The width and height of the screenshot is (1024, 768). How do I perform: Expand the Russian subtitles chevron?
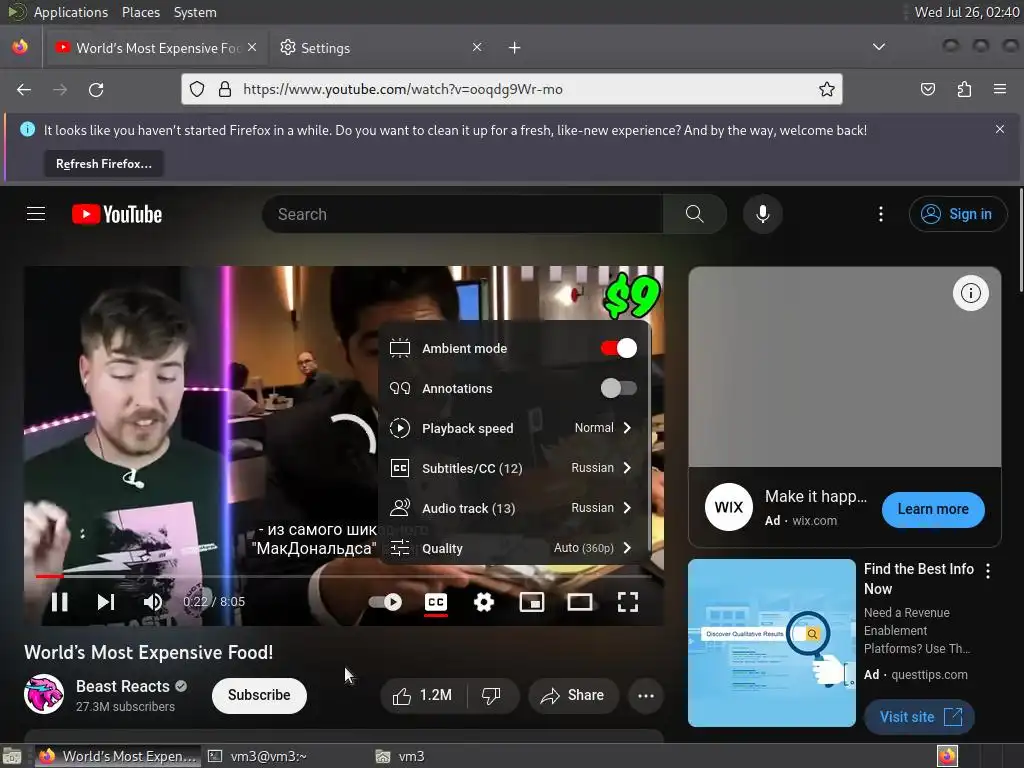click(627, 468)
